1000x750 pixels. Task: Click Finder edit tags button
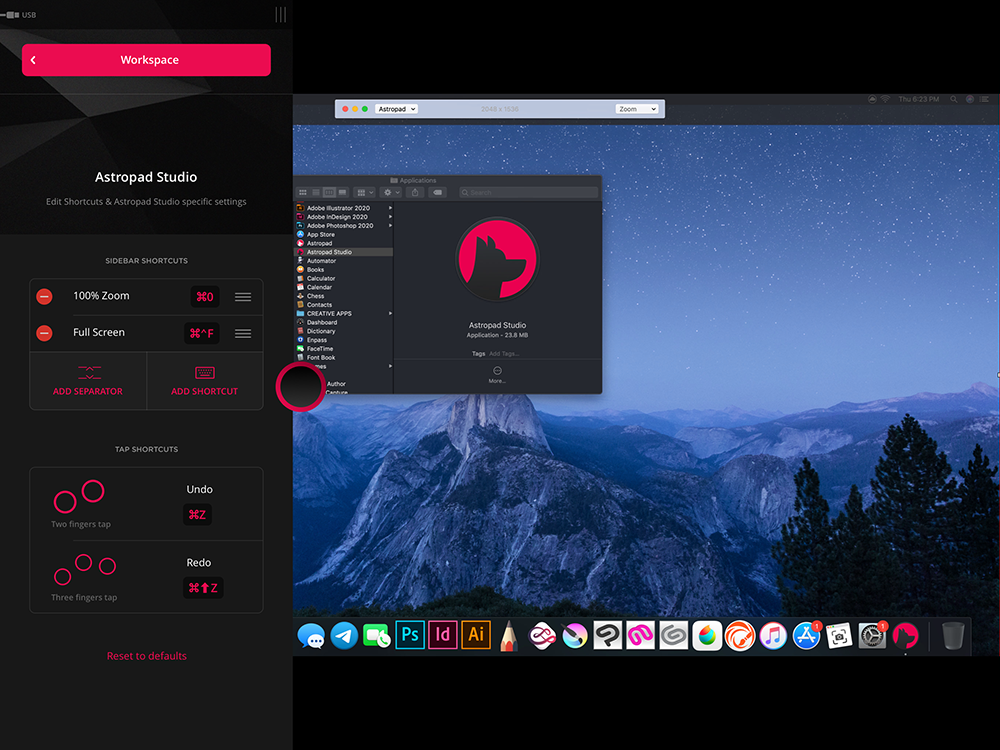pyautogui.click(x=438, y=192)
